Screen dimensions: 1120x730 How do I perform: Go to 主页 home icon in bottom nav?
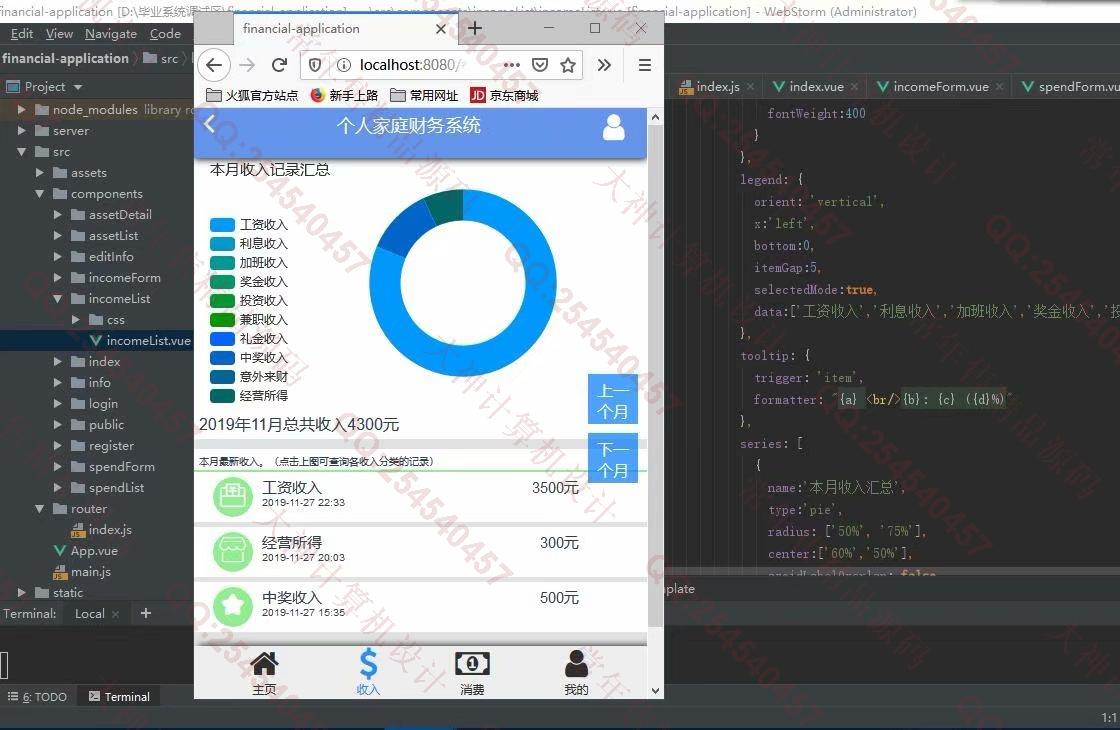[264, 671]
